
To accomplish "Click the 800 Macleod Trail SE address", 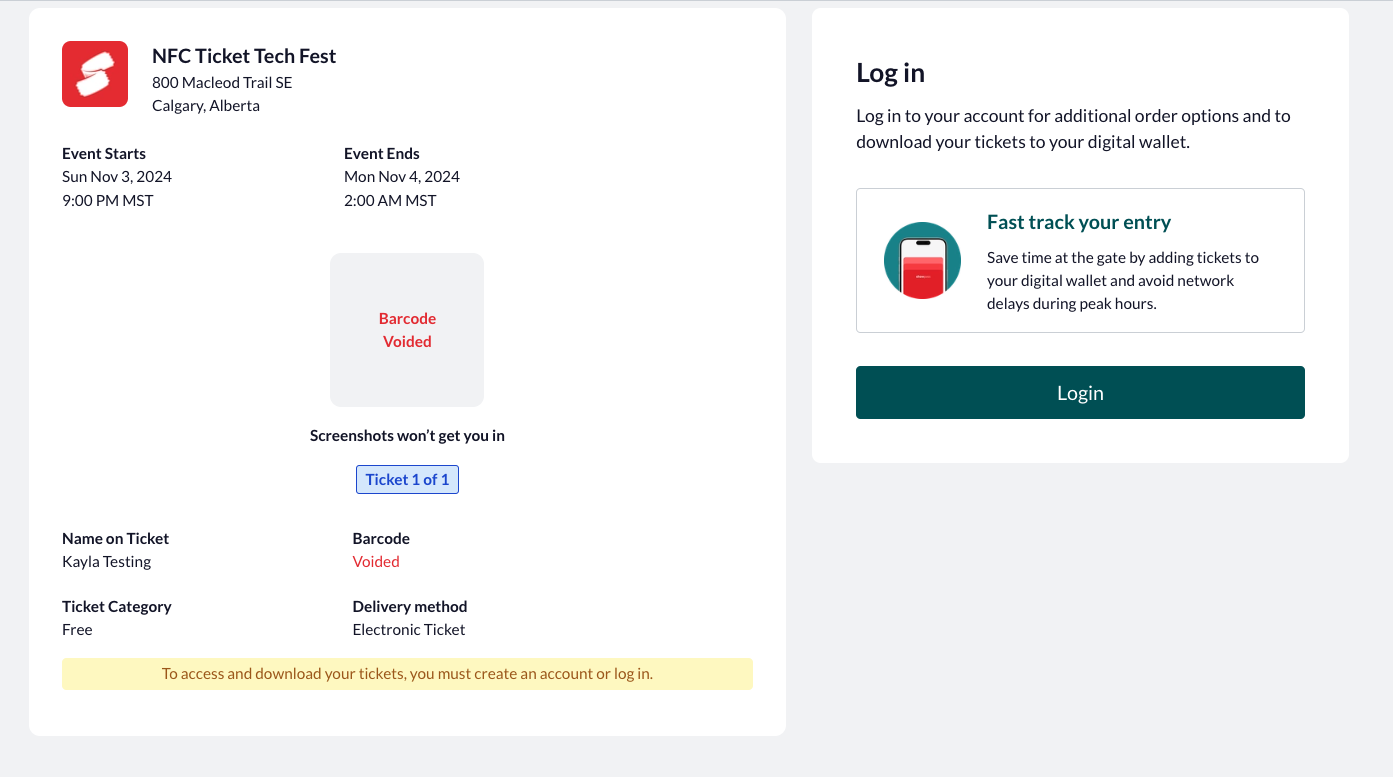I will (222, 83).
